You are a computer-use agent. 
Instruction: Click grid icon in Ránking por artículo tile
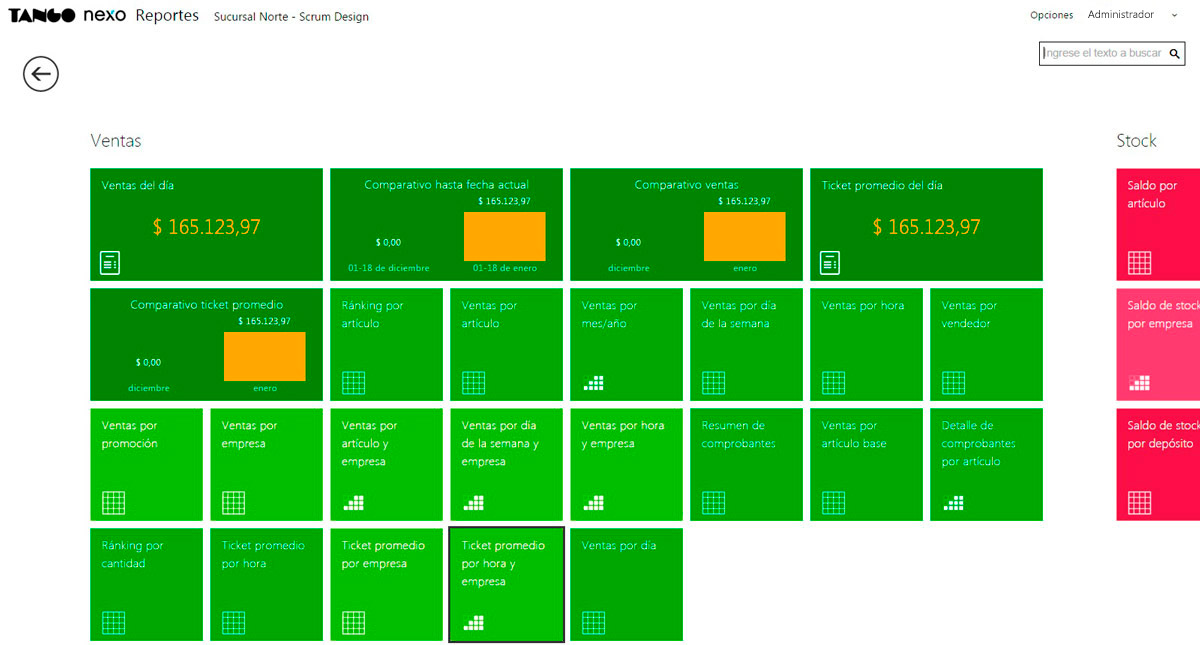(x=353, y=383)
